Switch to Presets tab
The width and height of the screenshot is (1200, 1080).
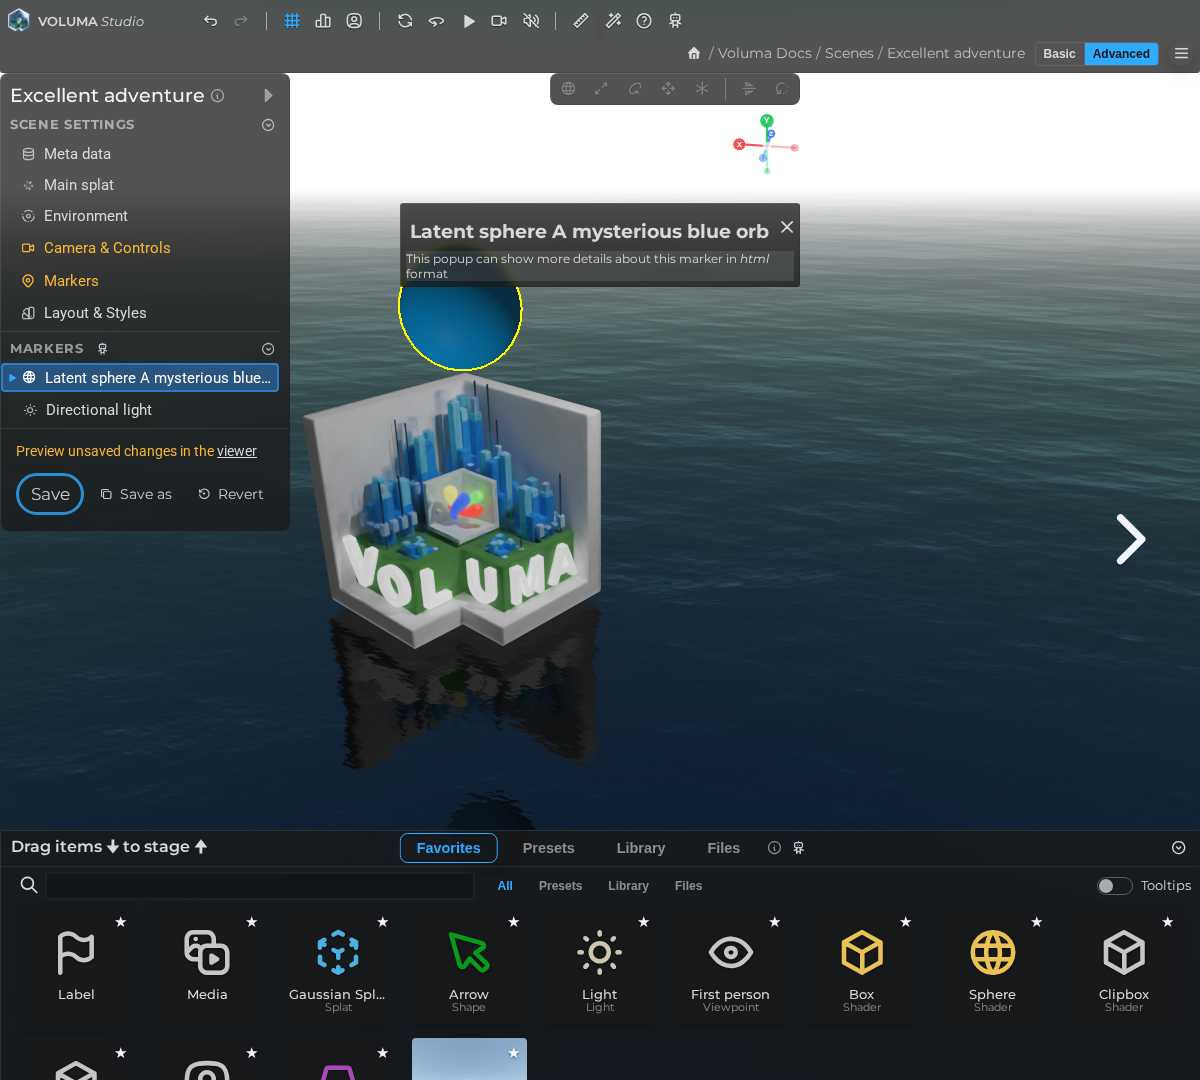click(x=548, y=848)
